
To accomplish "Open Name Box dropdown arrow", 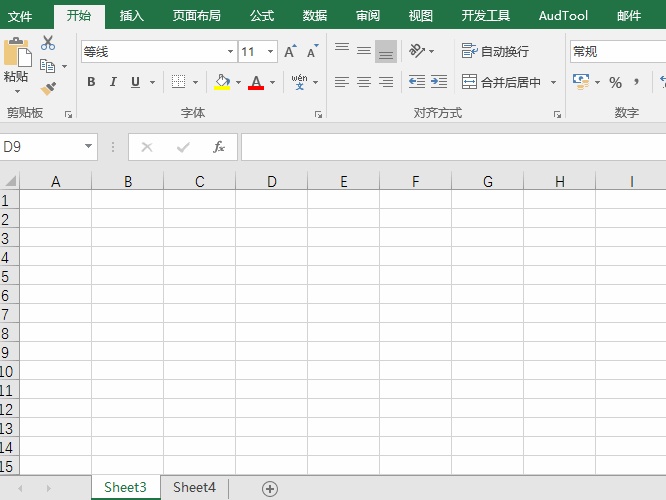I will (x=88, y=146).
